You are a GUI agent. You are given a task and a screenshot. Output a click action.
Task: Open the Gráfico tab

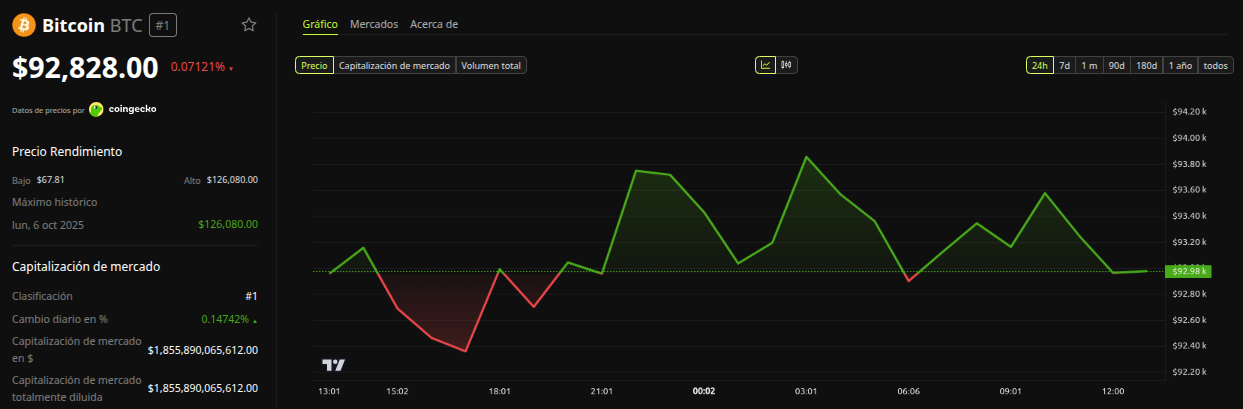[x=320, y=24]
